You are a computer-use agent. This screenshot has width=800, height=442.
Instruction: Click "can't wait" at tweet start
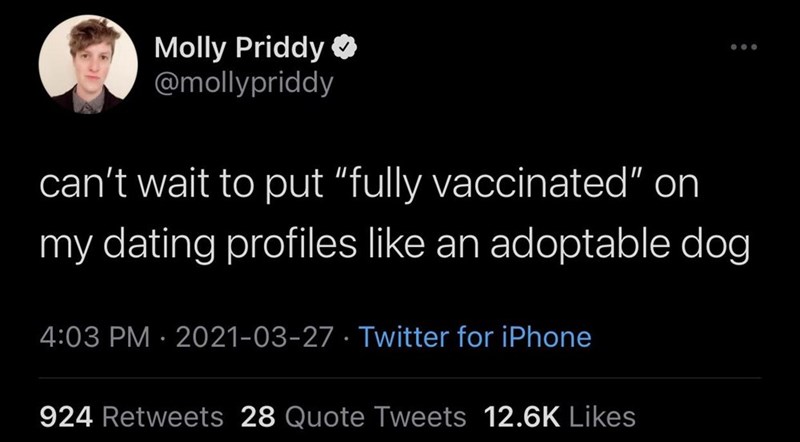click(108, 188)
